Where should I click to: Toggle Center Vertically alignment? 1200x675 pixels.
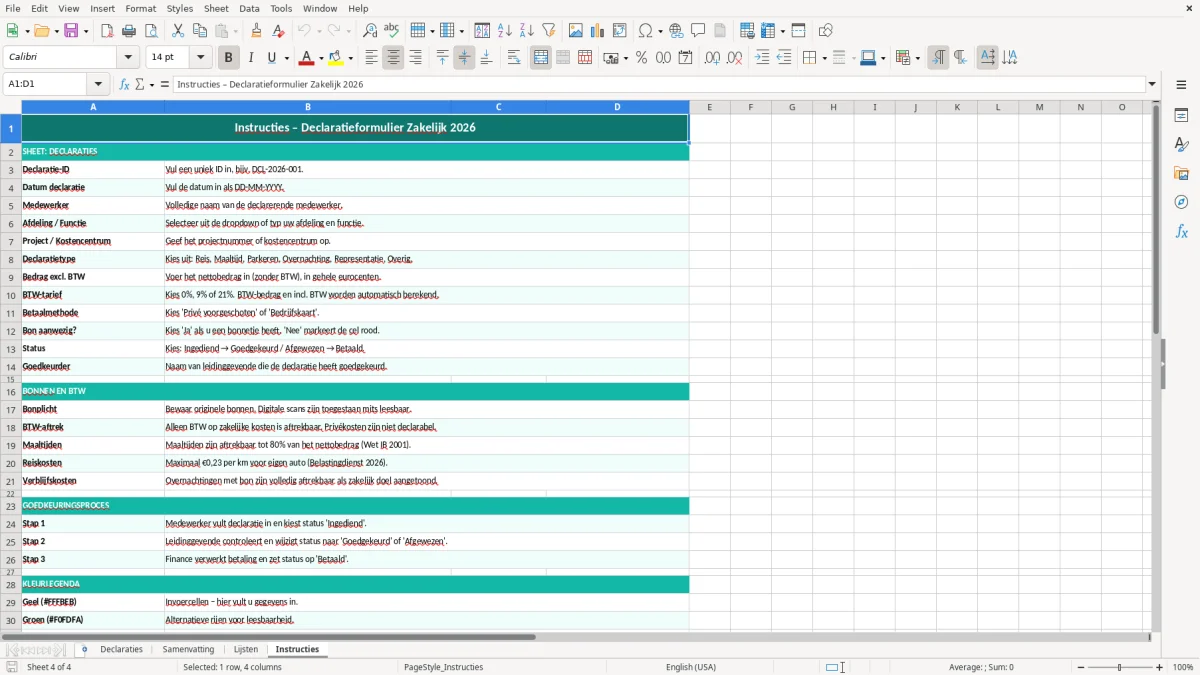coord(464,58)
